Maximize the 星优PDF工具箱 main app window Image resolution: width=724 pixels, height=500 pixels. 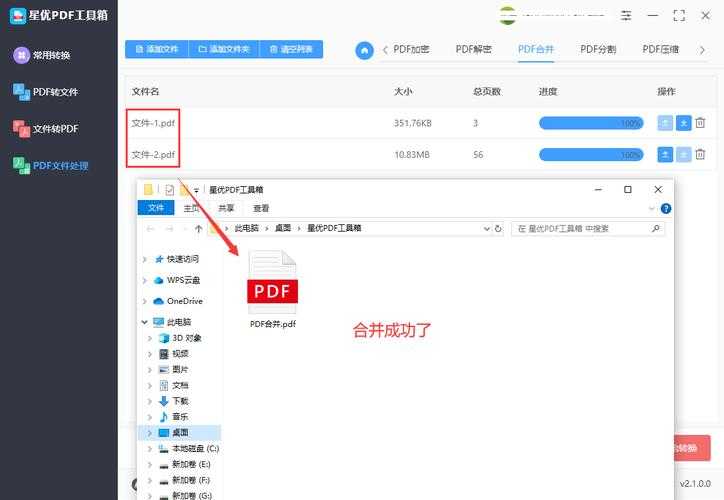(679, 16)
